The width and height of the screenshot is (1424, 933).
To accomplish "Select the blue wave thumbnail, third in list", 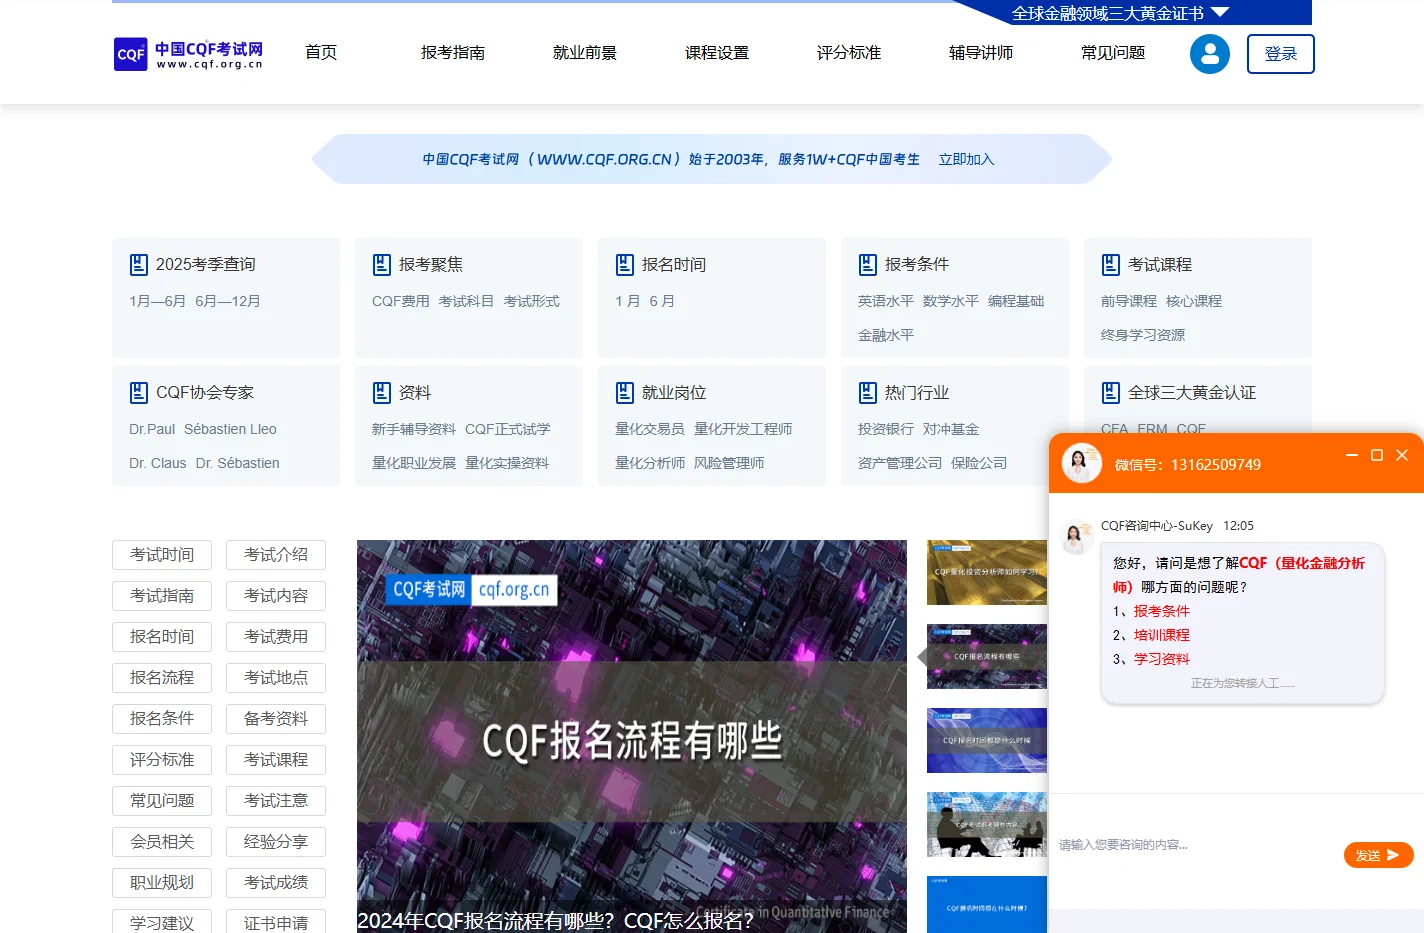I will tap(987, 740).
